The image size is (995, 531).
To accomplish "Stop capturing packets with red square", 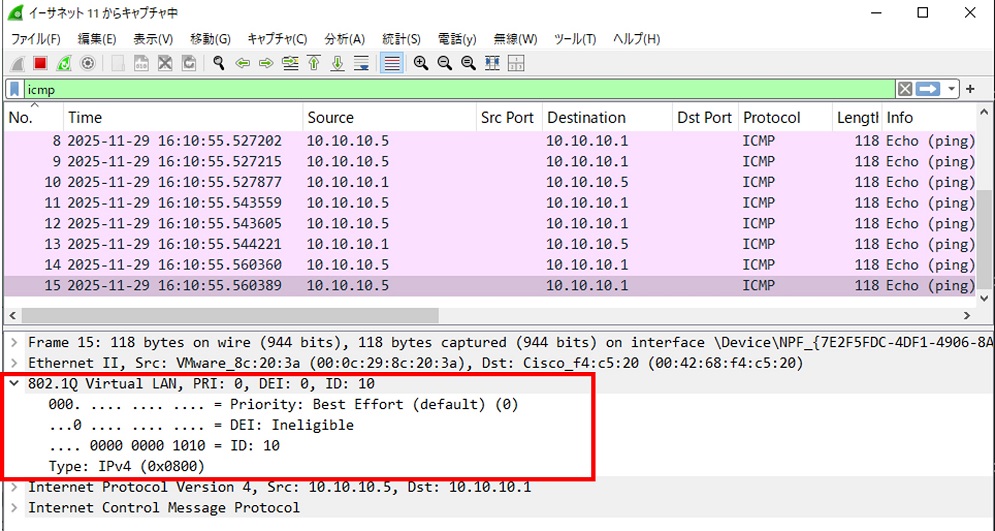I will pos(40,63).
